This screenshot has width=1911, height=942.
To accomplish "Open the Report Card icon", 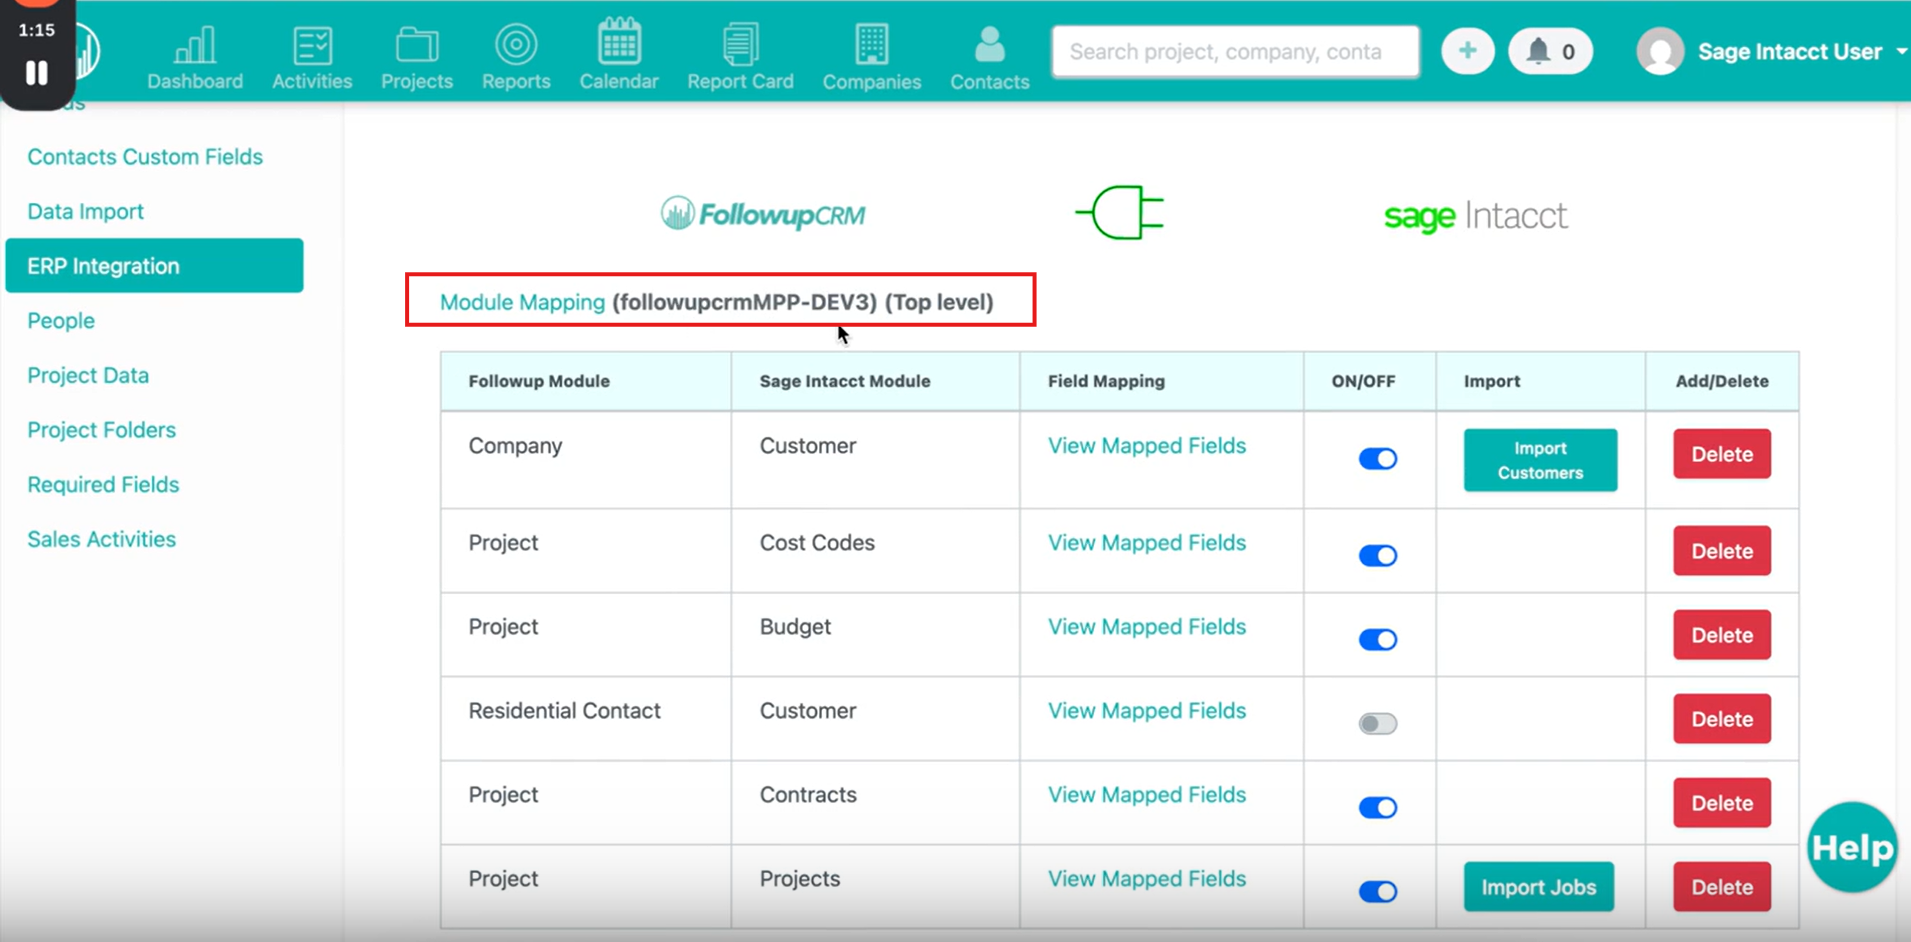I will pyautogui.click(x=740, y=45).
